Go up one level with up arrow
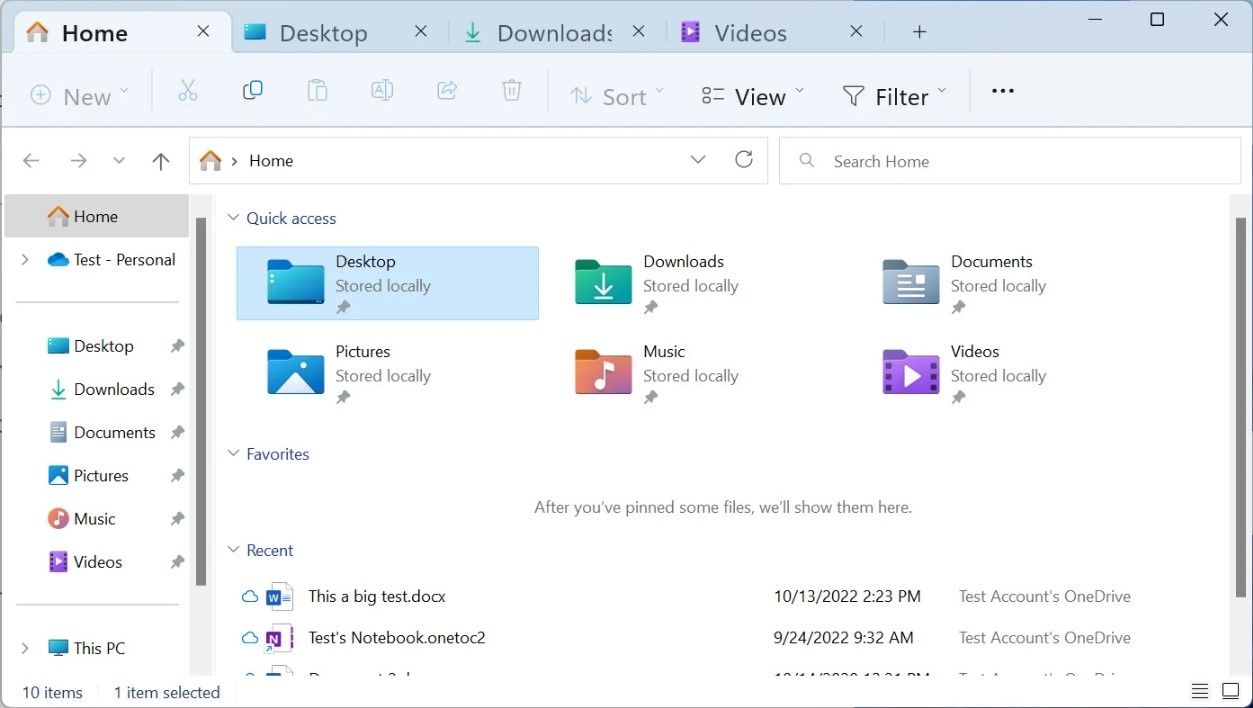The height and width of the screenshot is (708, 1253). (161, 161)
